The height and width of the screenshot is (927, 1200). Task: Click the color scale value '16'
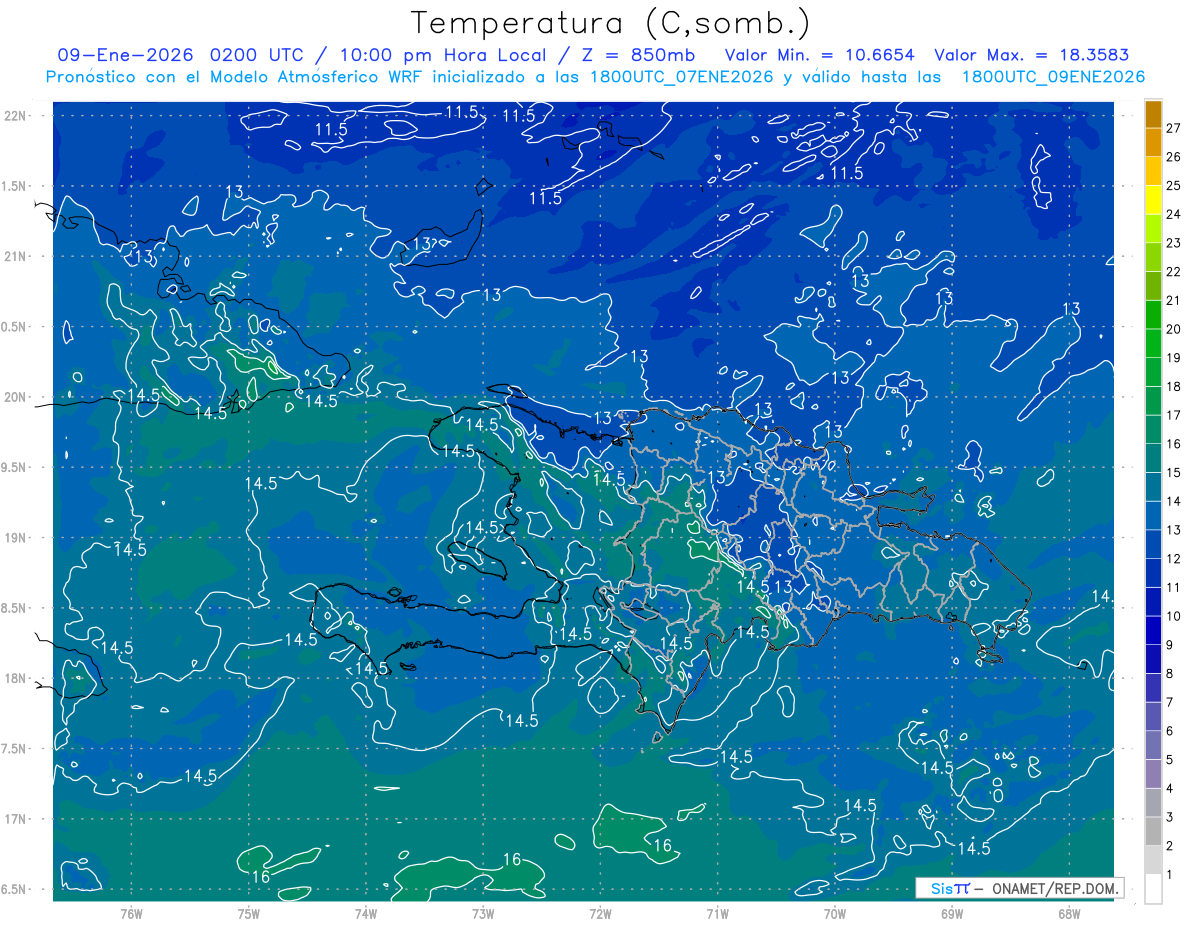click(x=1175, y=444)
